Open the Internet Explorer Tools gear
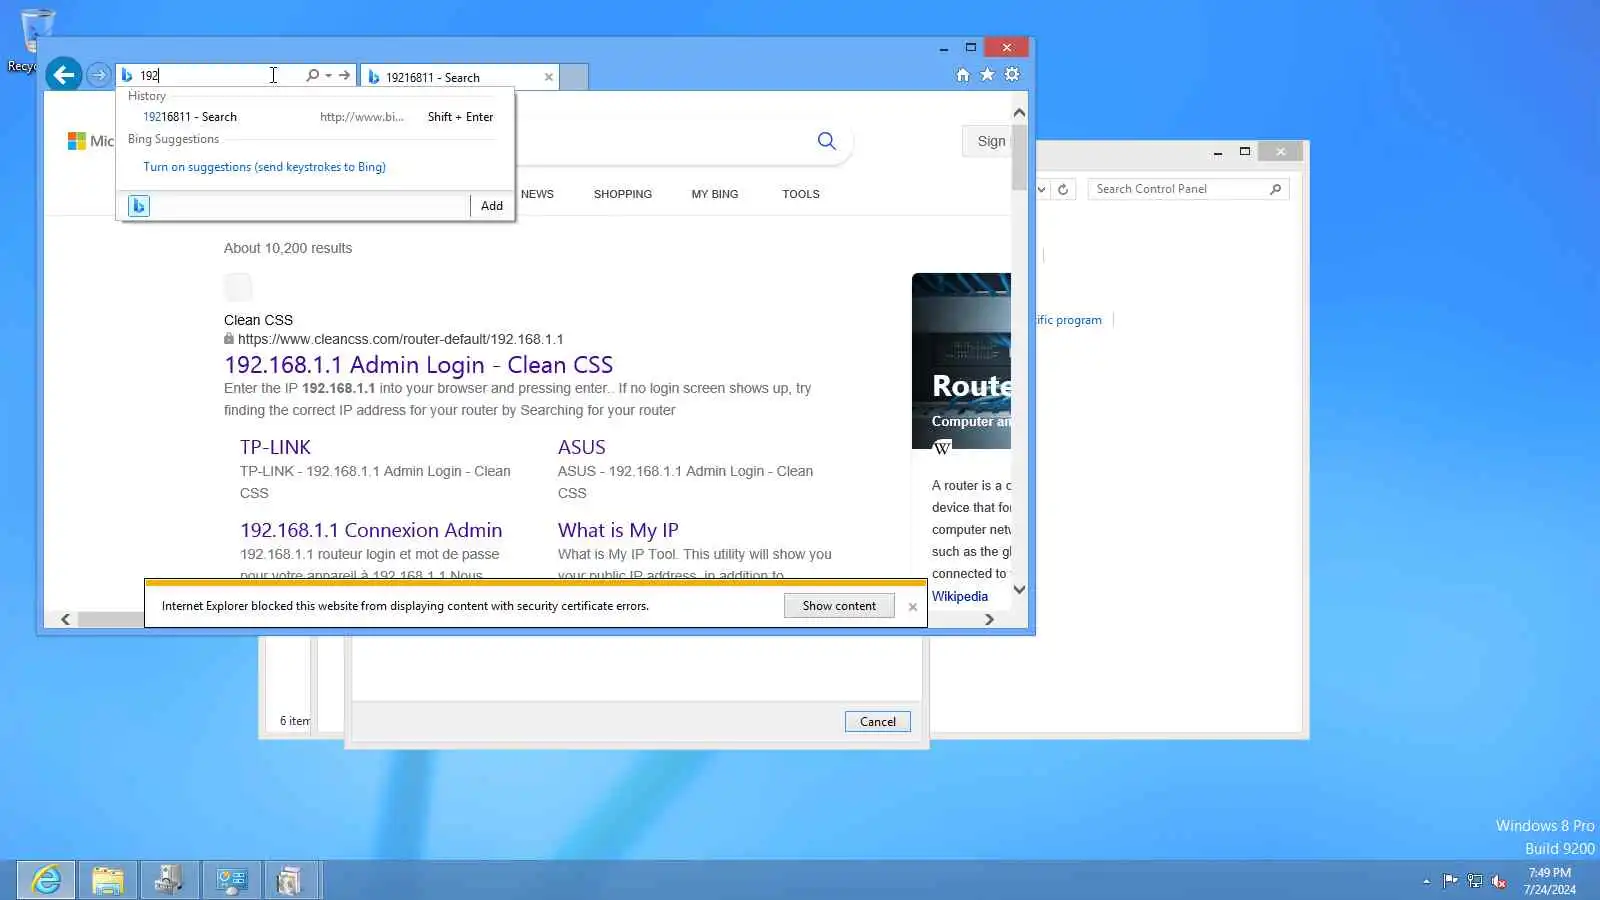The width and height of the screenshot is (1600, 900). tap(1012, 75)
